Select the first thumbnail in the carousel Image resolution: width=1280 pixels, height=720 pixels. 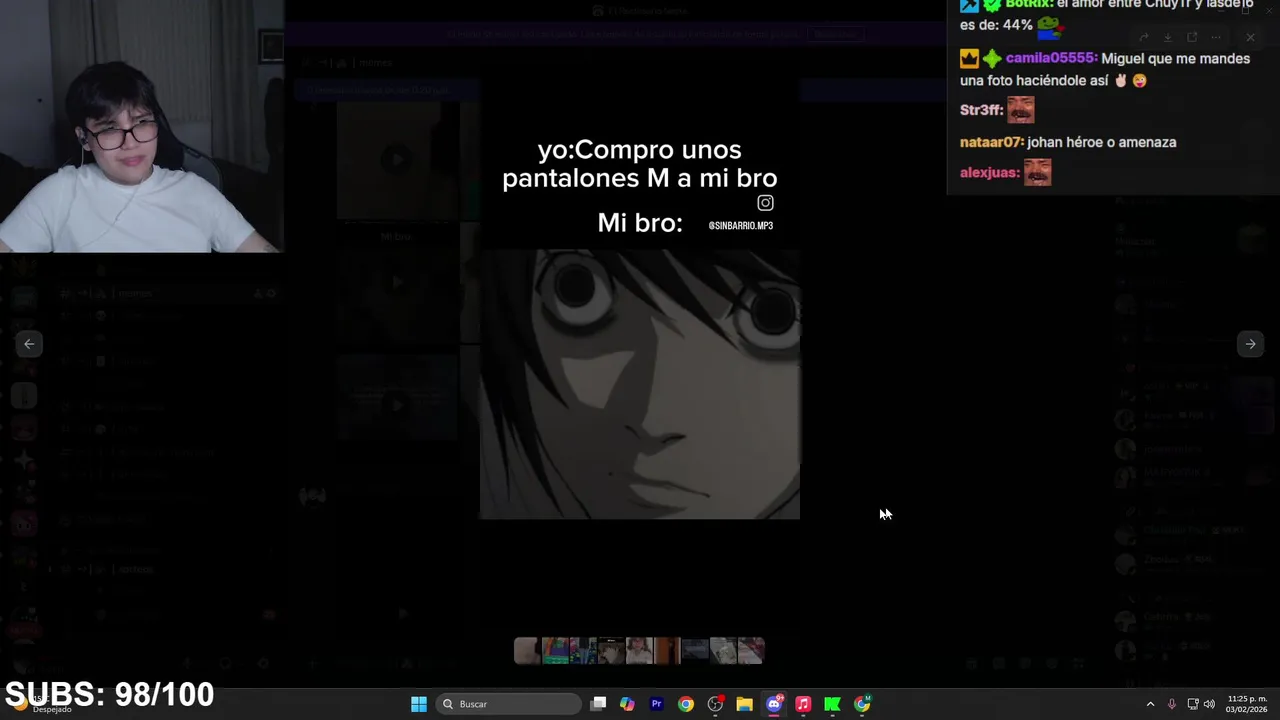click(x=526, y=651)
